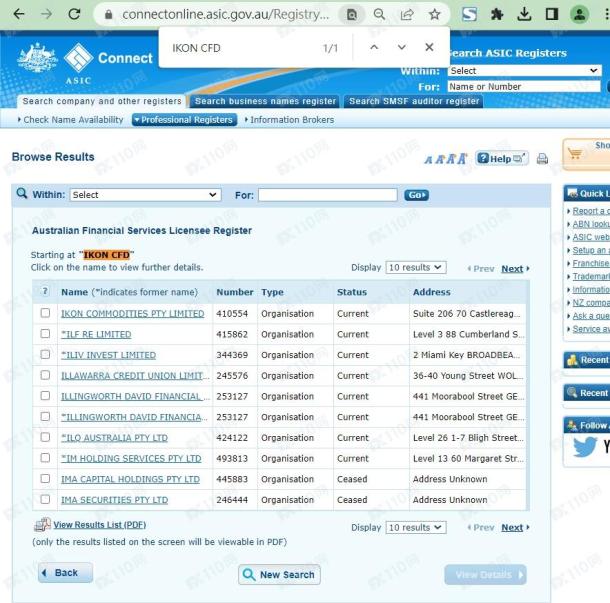Expand top Display 10 results dropdown
The image size is (610, 603).
click(416, 268)
